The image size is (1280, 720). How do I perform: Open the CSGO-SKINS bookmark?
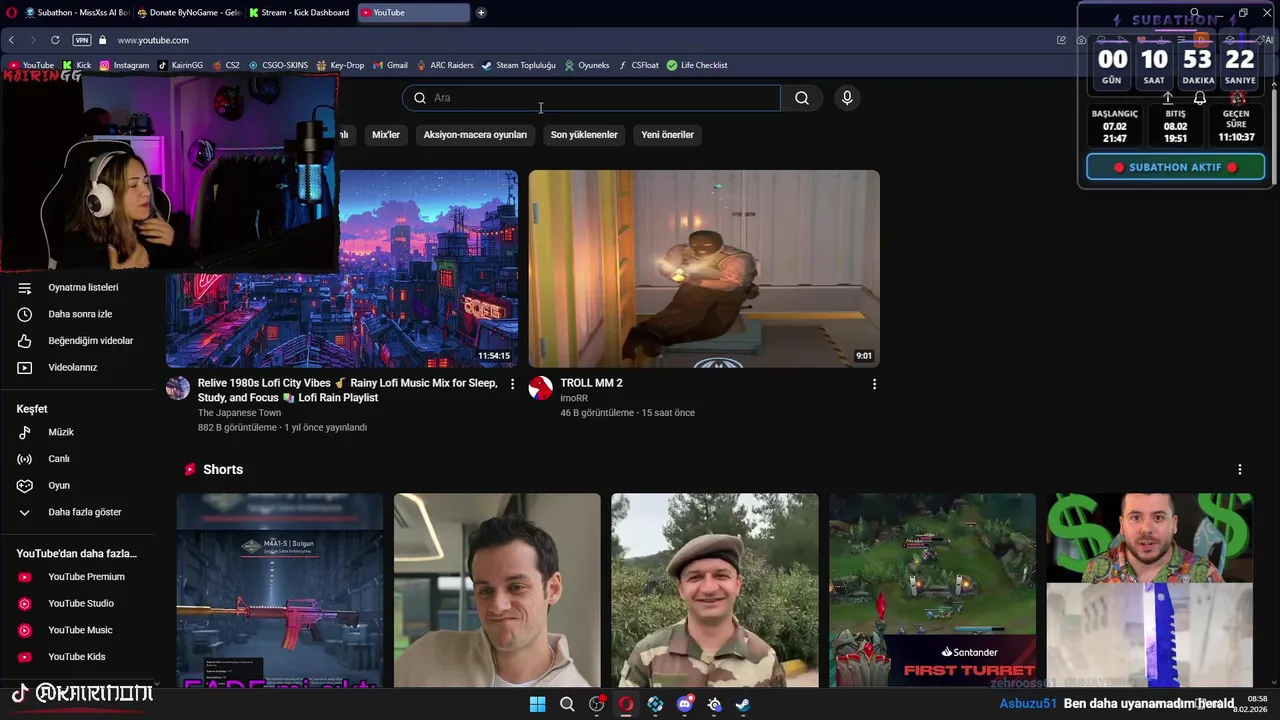point(278,65)
